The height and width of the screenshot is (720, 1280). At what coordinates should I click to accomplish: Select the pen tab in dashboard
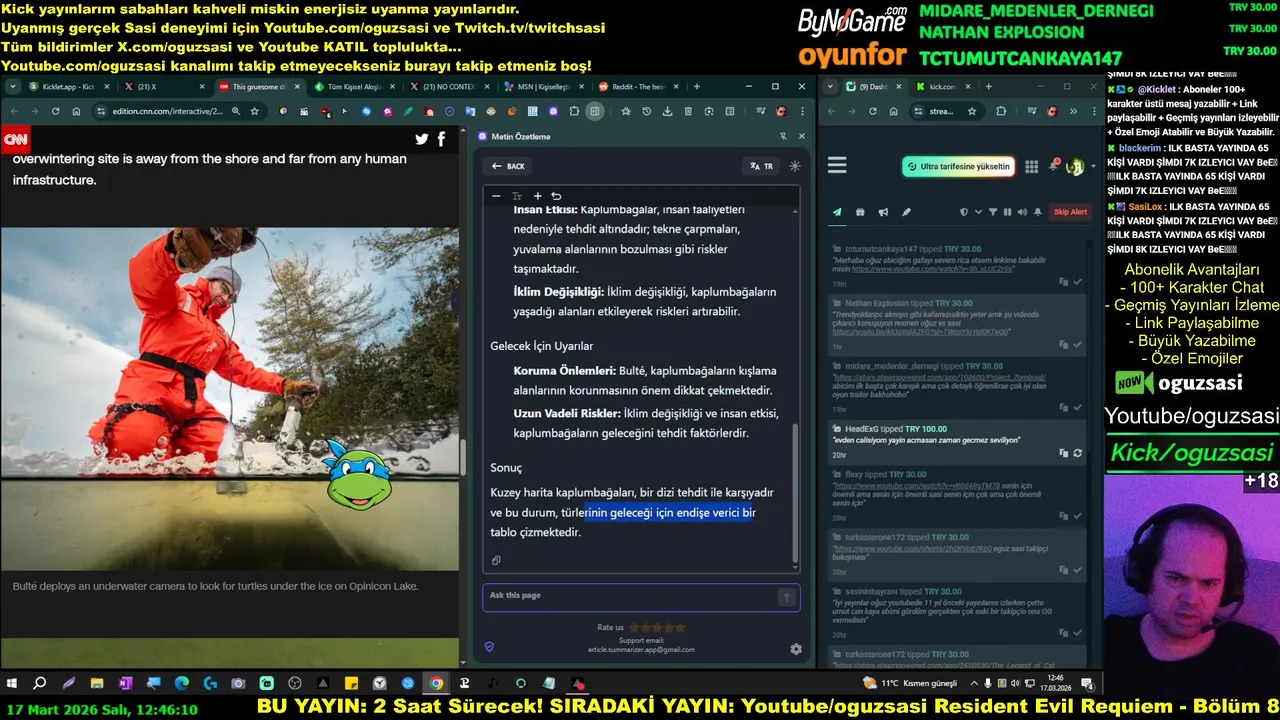[x=906, y=212]
